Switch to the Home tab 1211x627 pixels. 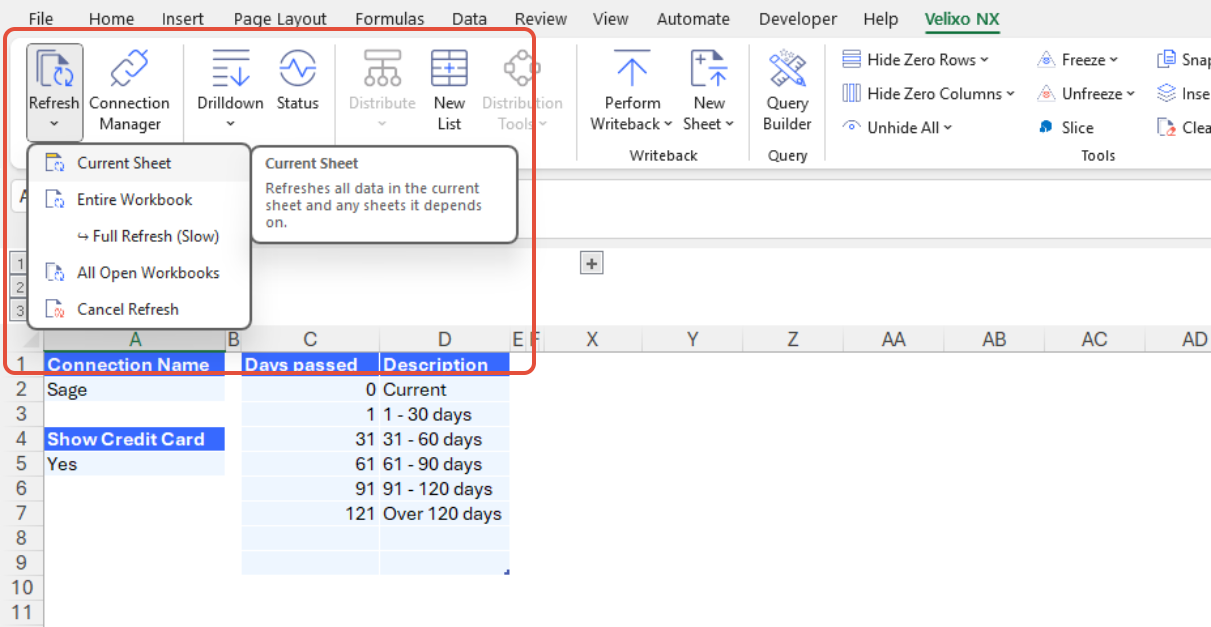pyautogui.click(x=111, y=19)
